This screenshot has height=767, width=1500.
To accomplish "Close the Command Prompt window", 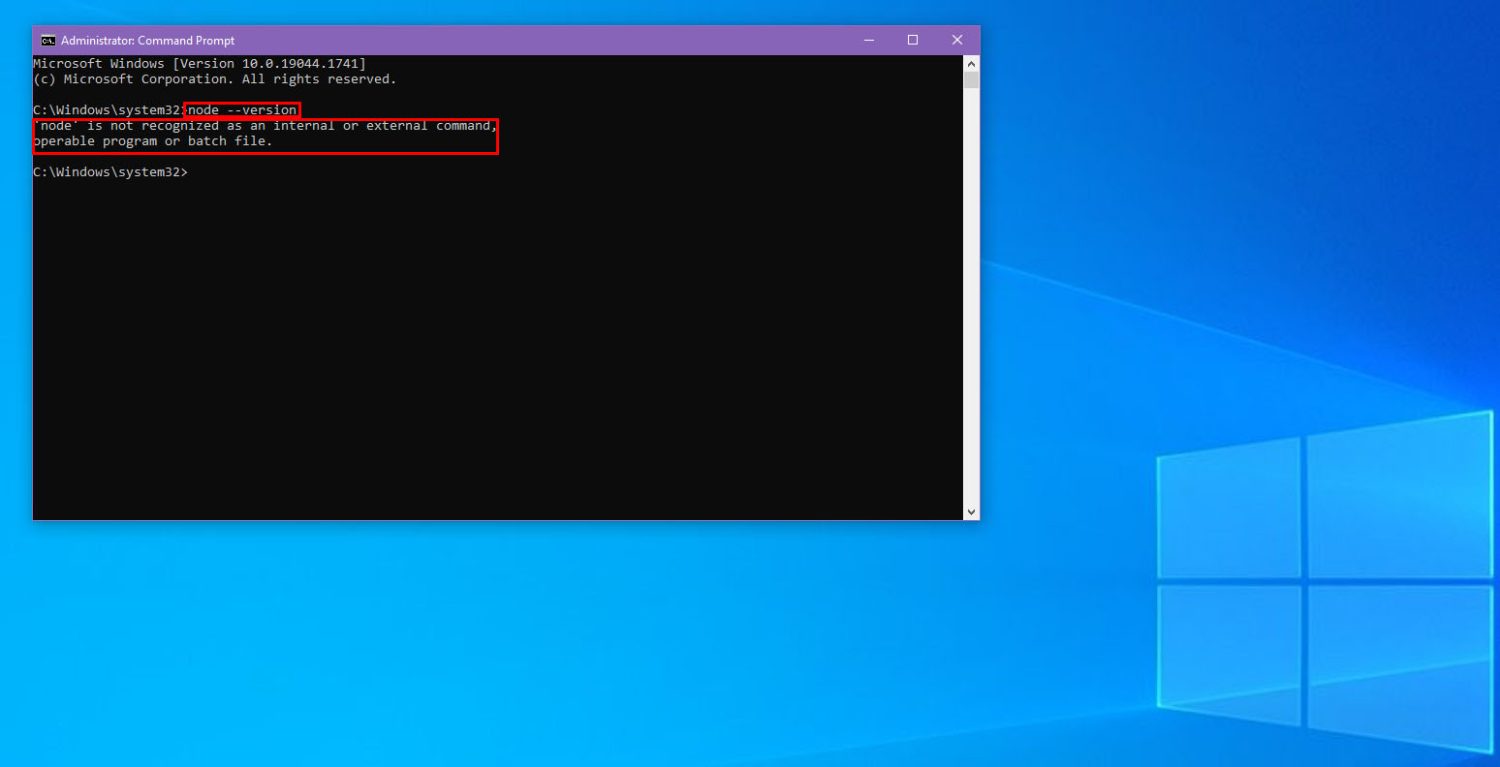I will [957, 40].
